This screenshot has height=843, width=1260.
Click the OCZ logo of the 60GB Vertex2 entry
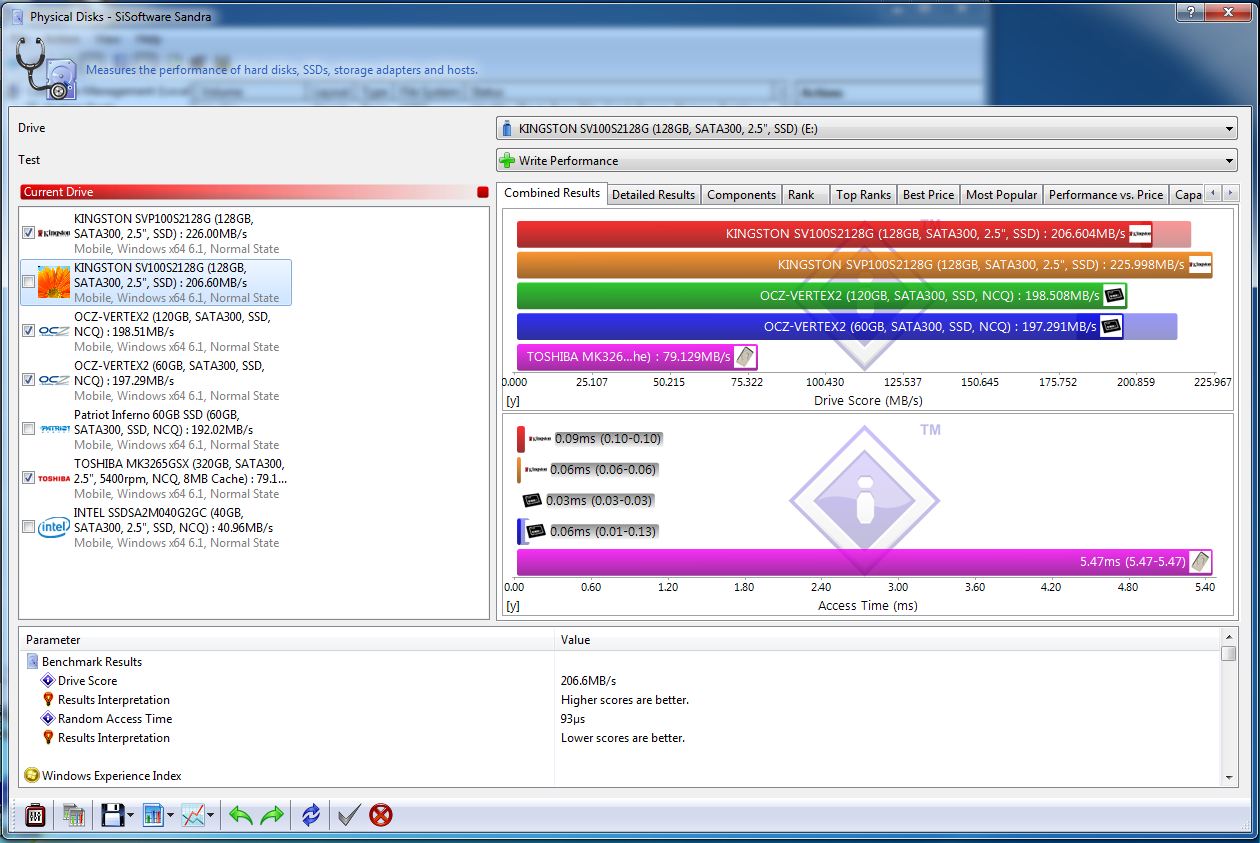pyautogui.click(x=54, y=380)
